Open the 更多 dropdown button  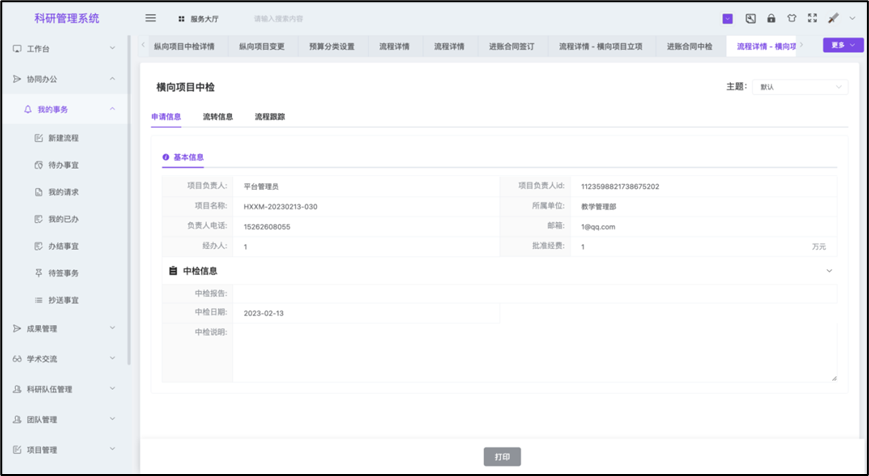[x=843, y=45]
